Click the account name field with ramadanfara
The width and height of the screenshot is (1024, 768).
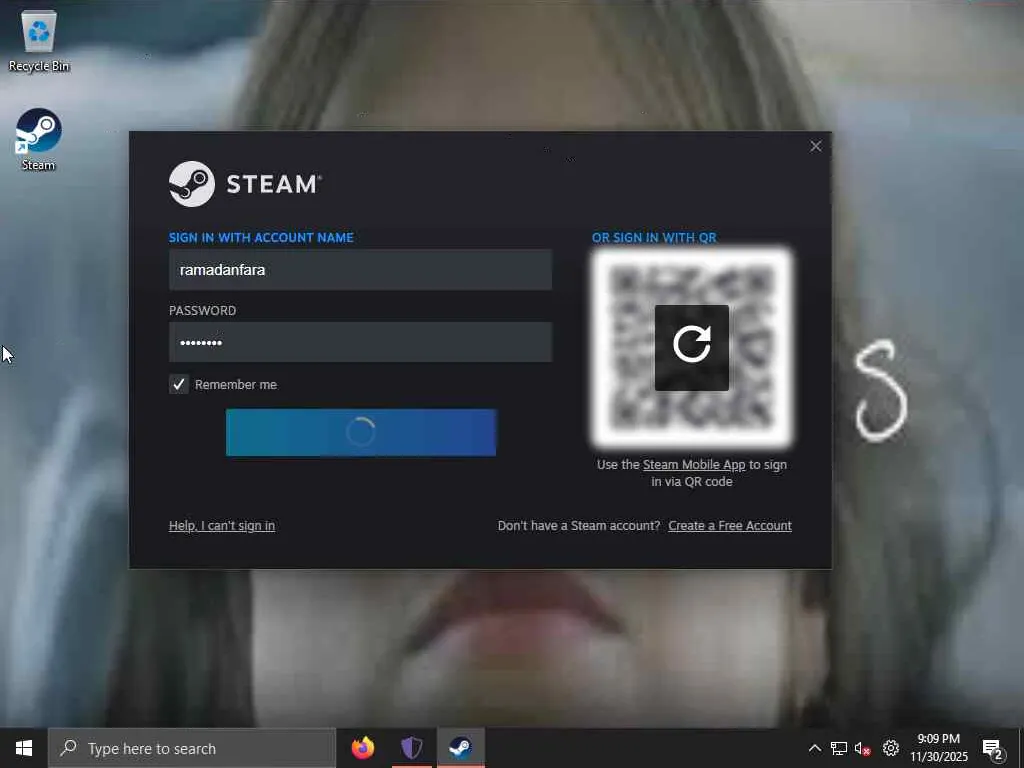tap(360, 270)
